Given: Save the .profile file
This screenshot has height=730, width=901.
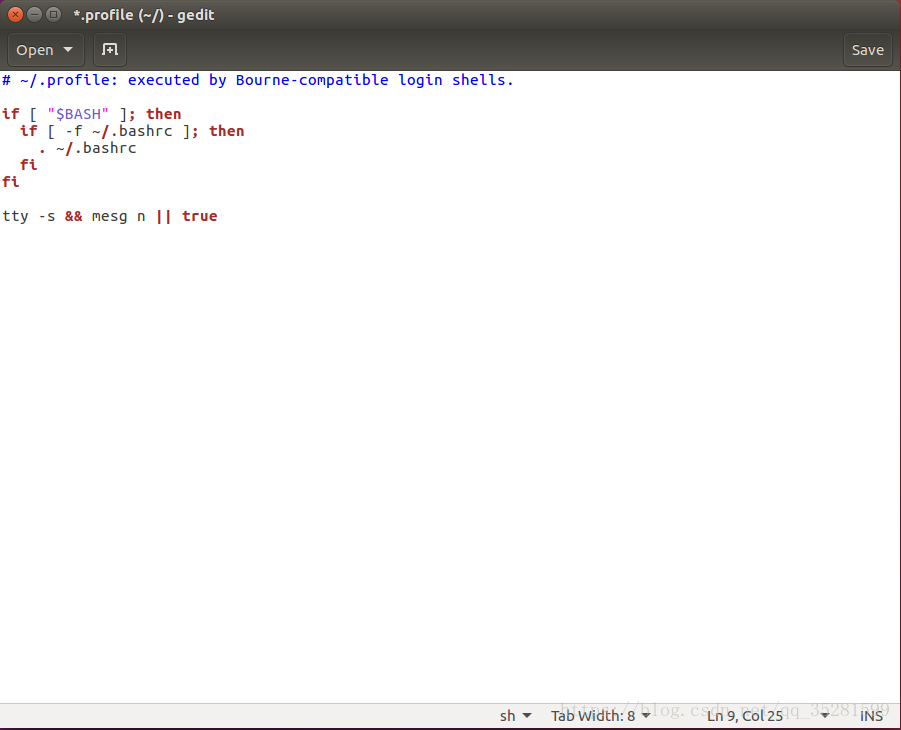Looking at the screenshot, I should pos(868,50).
